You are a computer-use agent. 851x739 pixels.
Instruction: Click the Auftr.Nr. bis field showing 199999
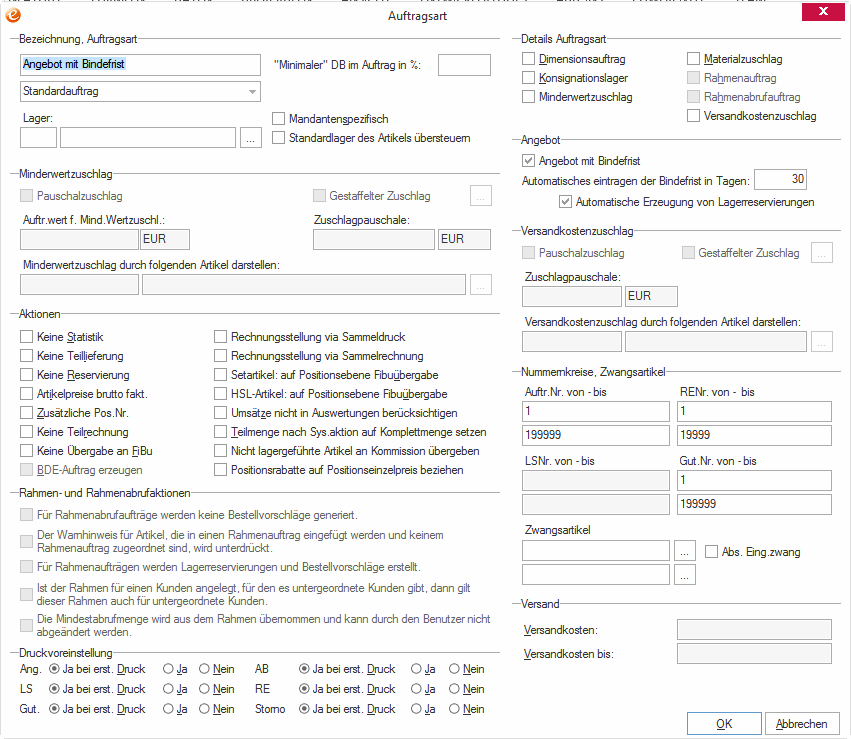coord(595,435)
